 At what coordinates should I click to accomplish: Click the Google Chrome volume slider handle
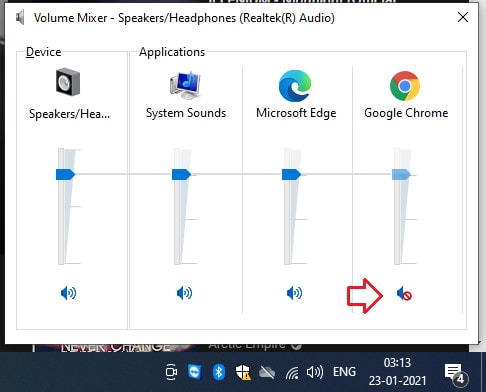pyautogui.click(x=401, y=174)
